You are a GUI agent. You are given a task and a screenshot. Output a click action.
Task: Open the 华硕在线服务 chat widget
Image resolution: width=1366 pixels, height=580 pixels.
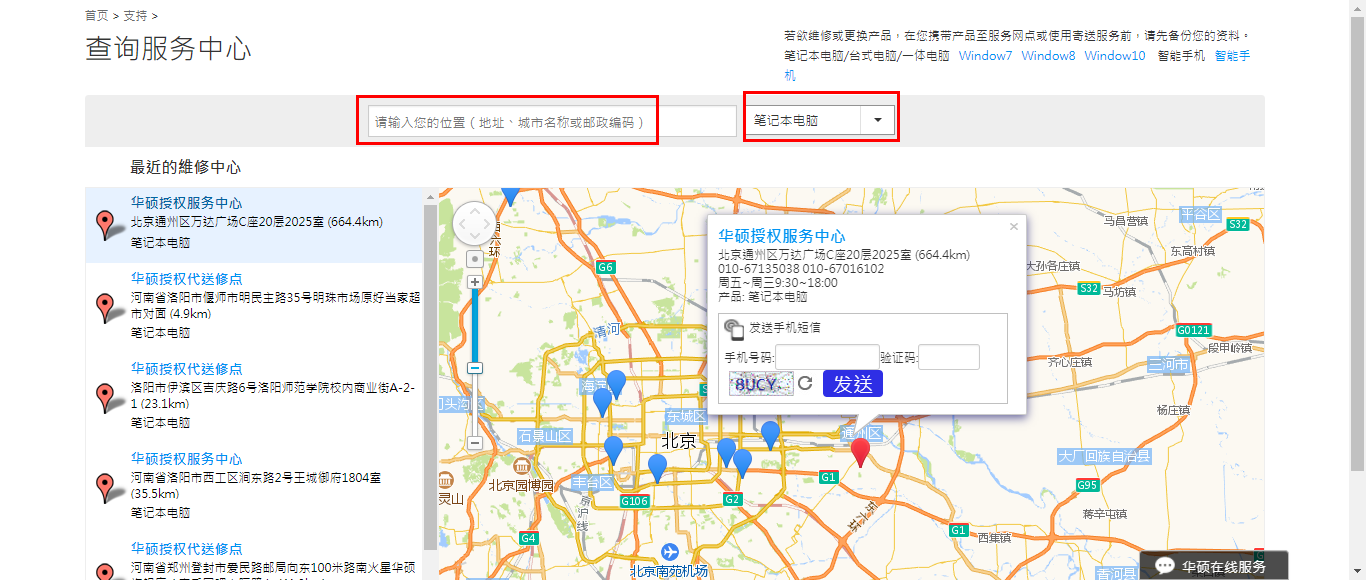1212,566
